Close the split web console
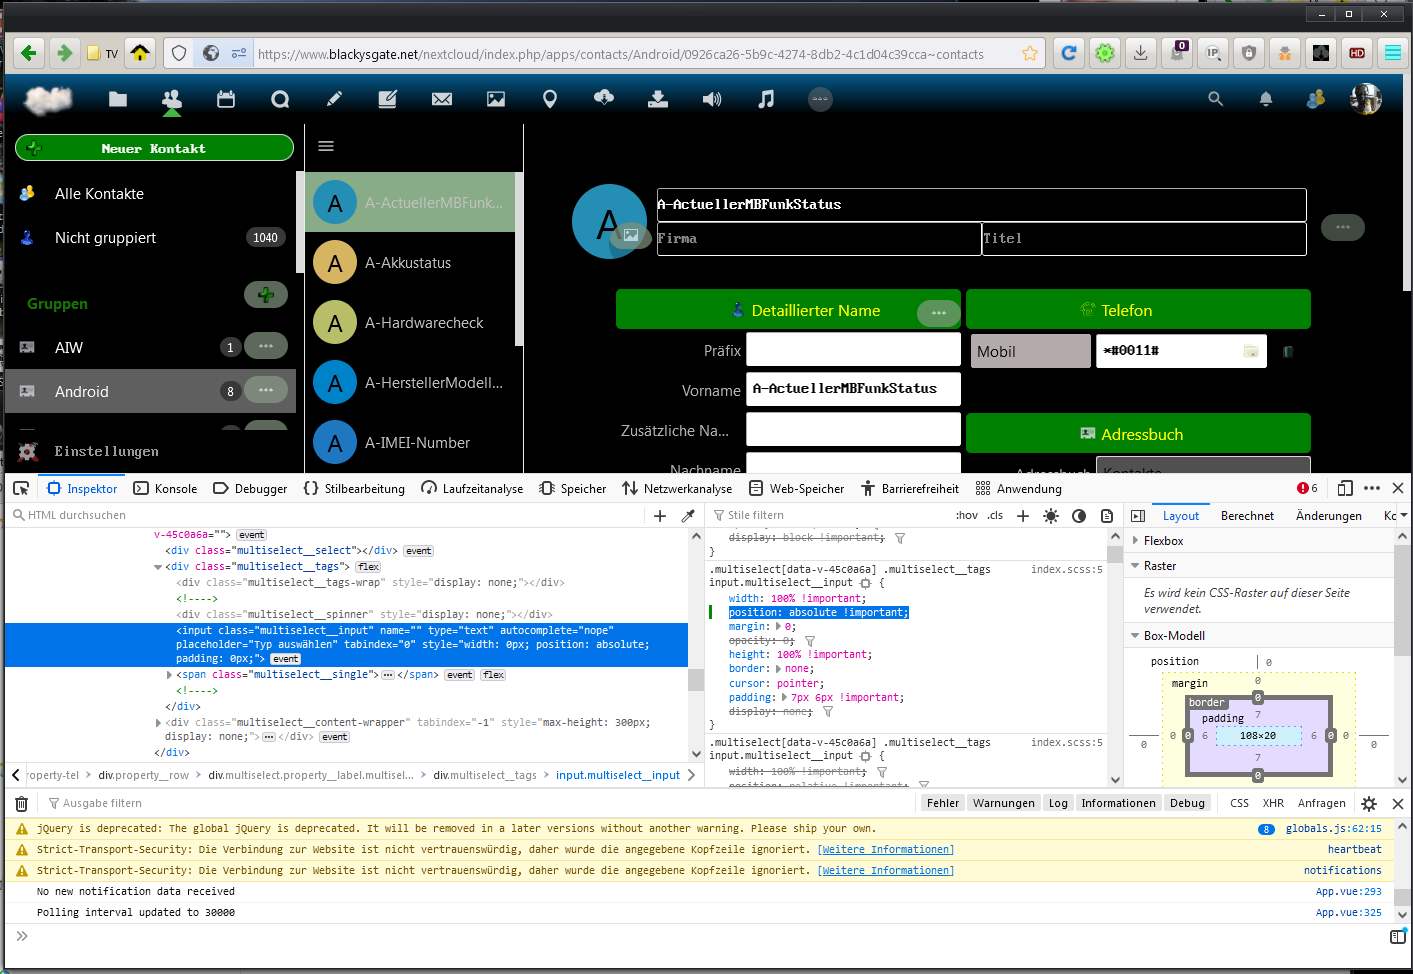The height and width of the screenshot is (974, 1413). point(1398,803)
